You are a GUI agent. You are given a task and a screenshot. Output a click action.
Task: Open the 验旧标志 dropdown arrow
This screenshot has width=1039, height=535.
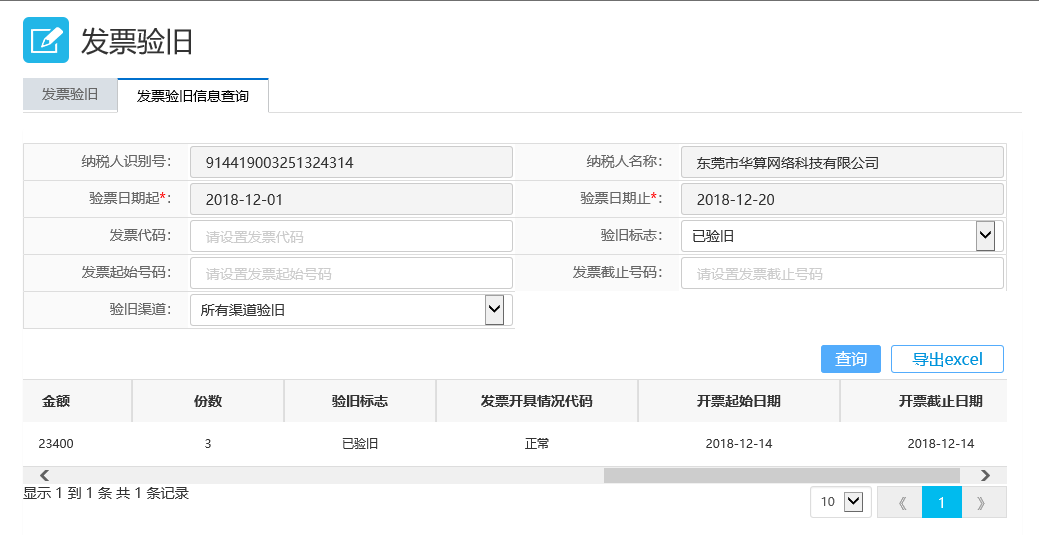(x=985, y=236)
